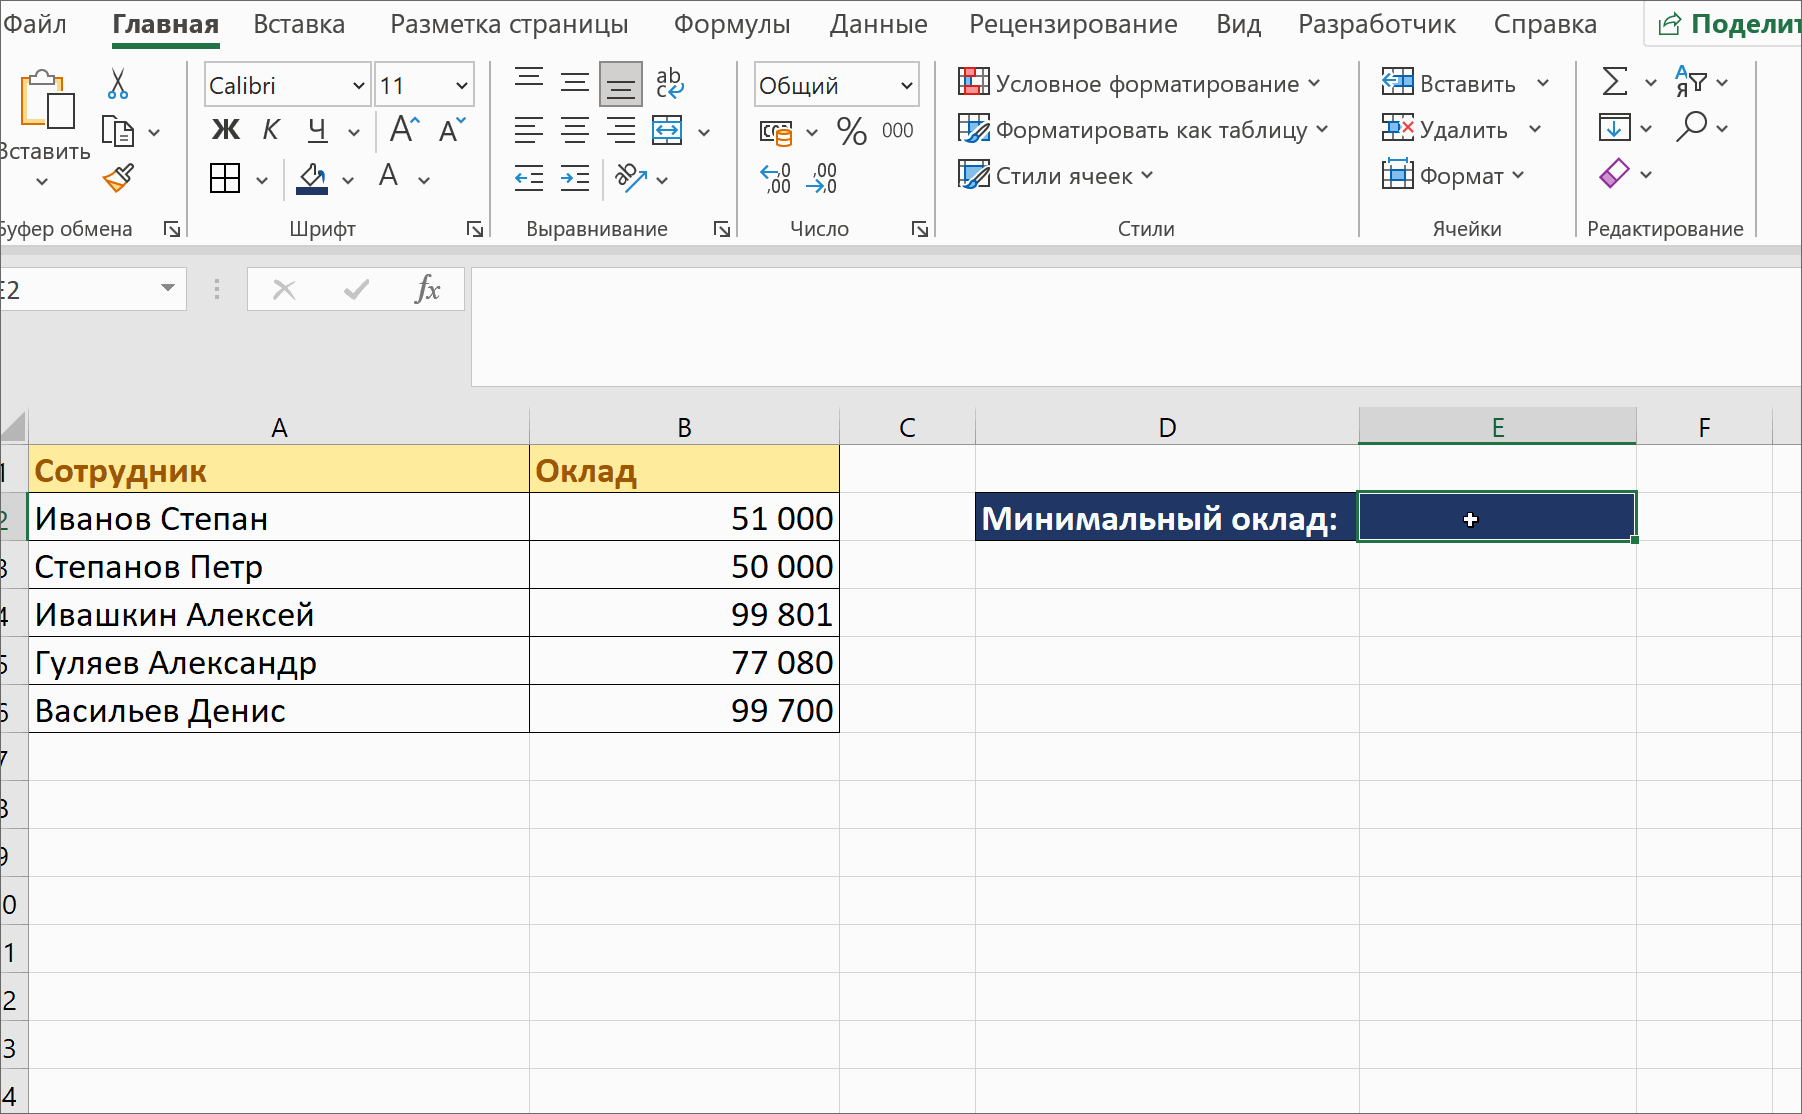
Task: Toggle wrap text (ab) icon
Action: [669, 83]
